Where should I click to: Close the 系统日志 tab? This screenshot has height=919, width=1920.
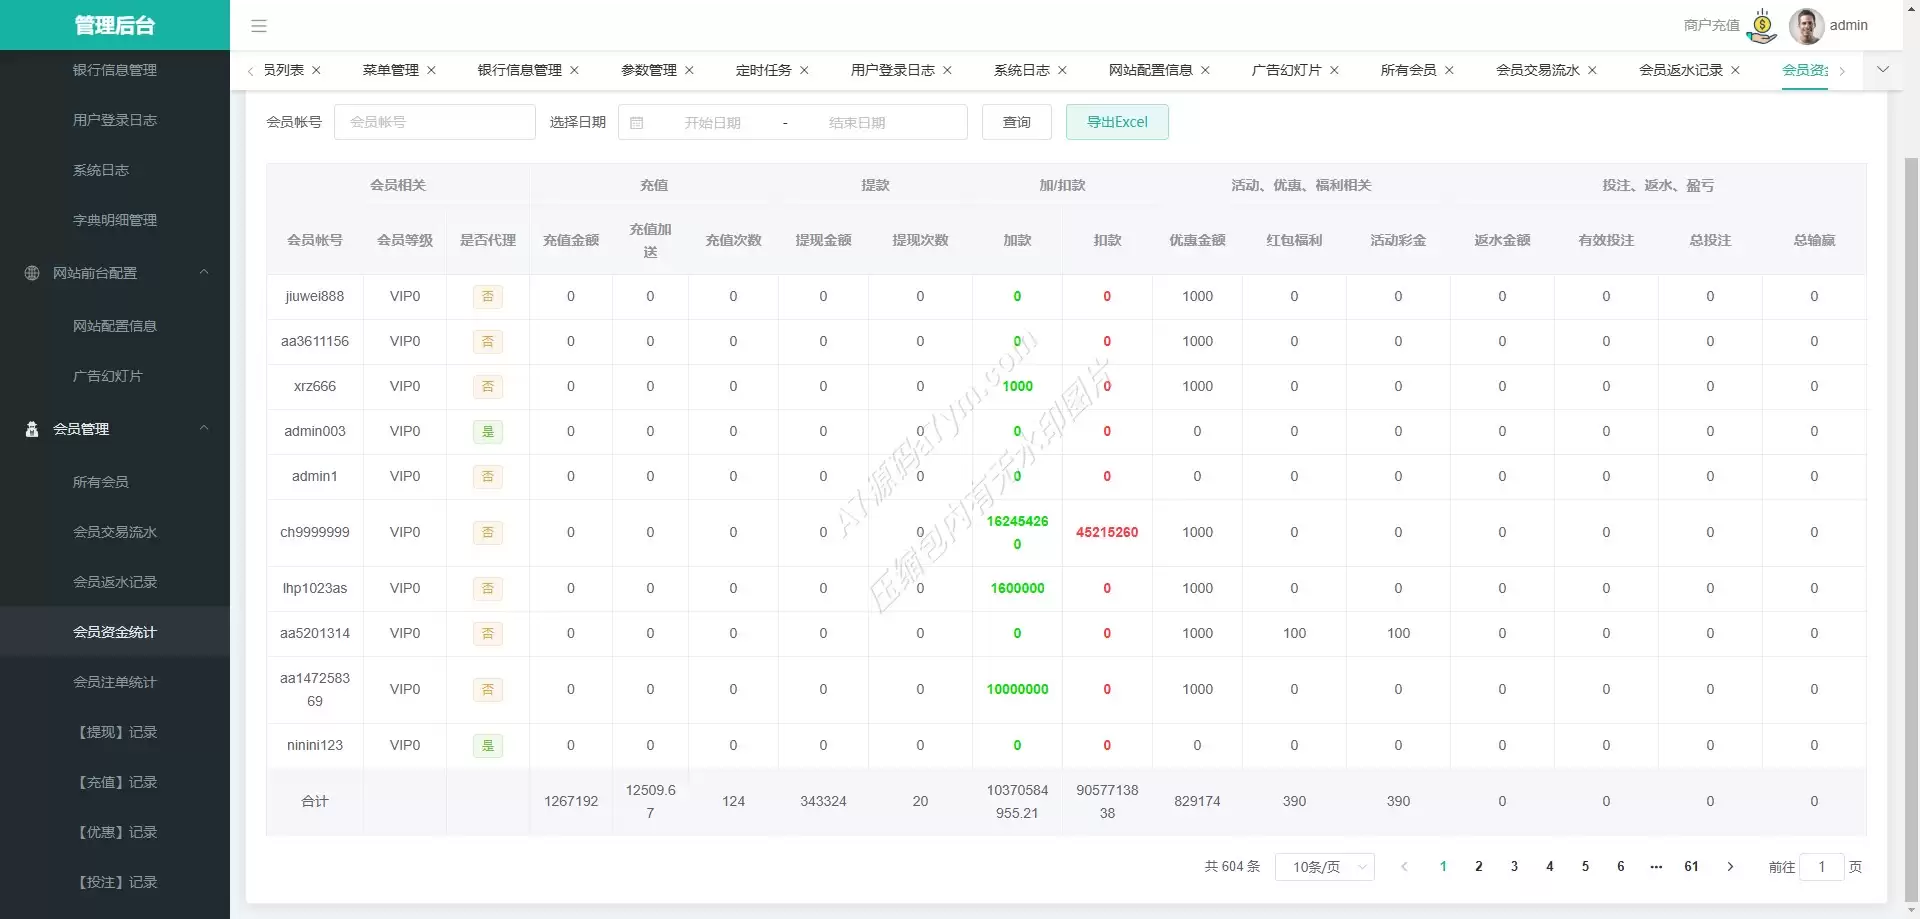pyautogui.click(x=1063, y=70)
